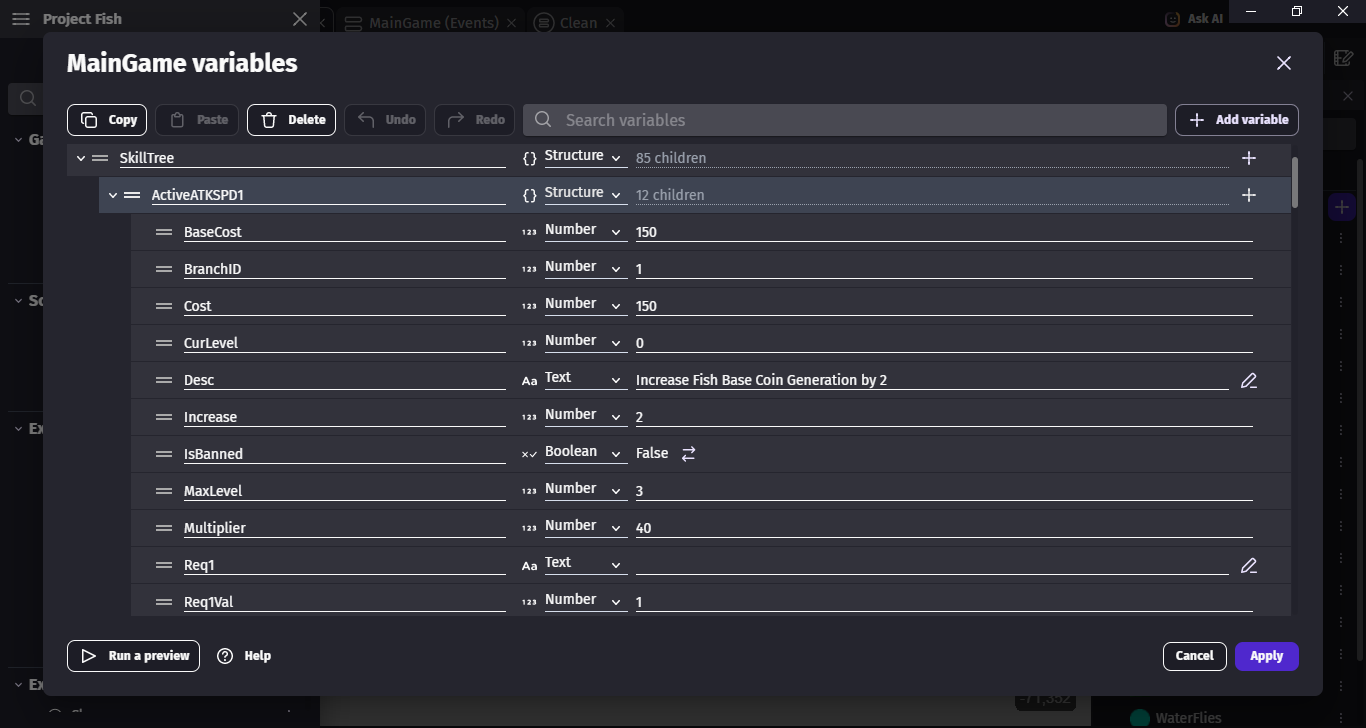Image resolution: width=1366 pixels, height=728 pixels.
Task: Click the Search variables field
Action: 844,120
